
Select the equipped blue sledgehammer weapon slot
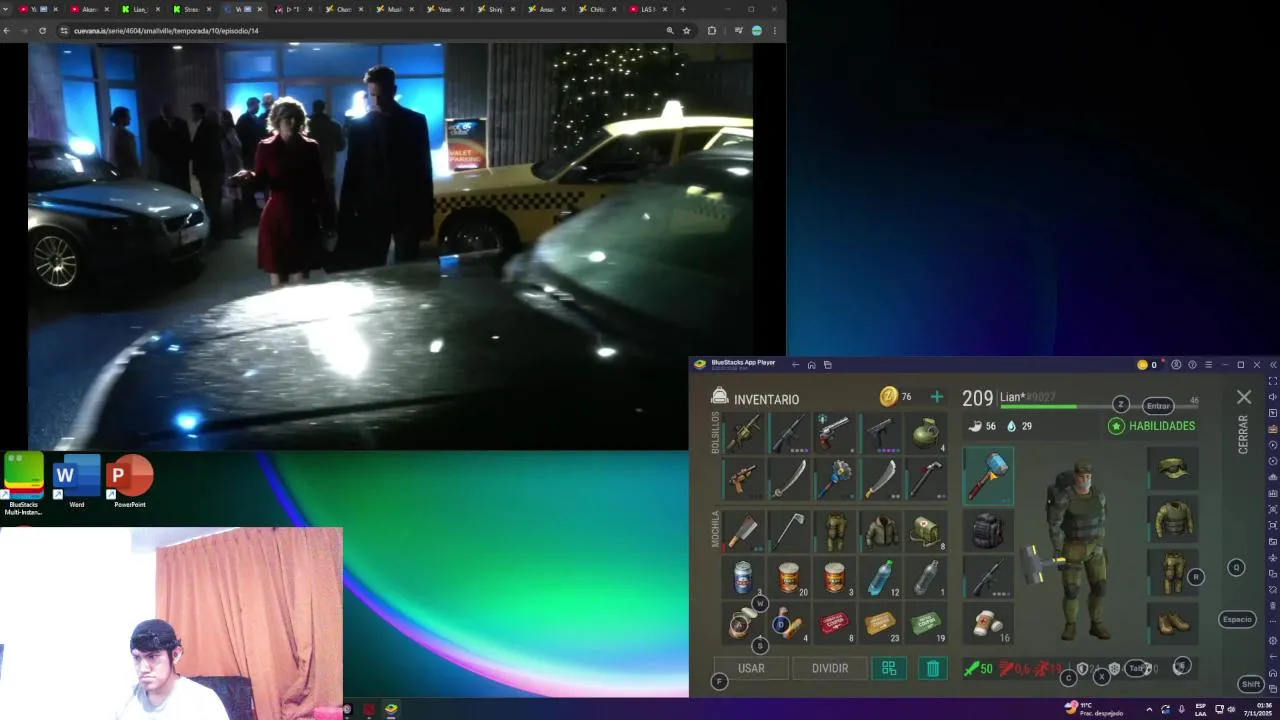click(x=988, y=475)
